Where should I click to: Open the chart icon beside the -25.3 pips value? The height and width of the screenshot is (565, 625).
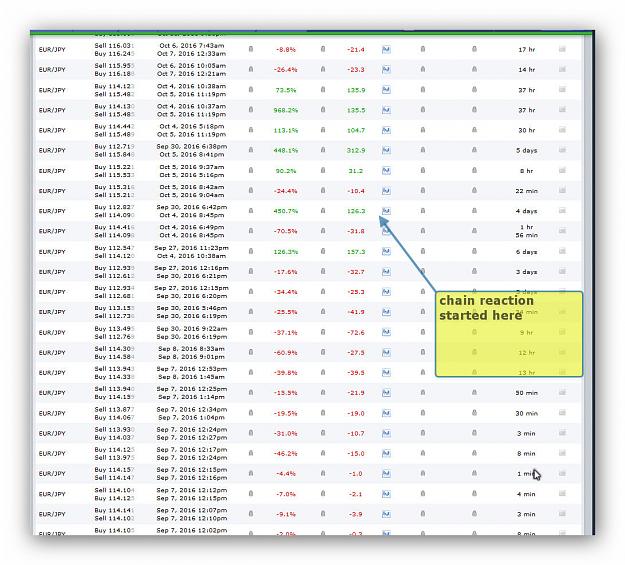[386, 292]
